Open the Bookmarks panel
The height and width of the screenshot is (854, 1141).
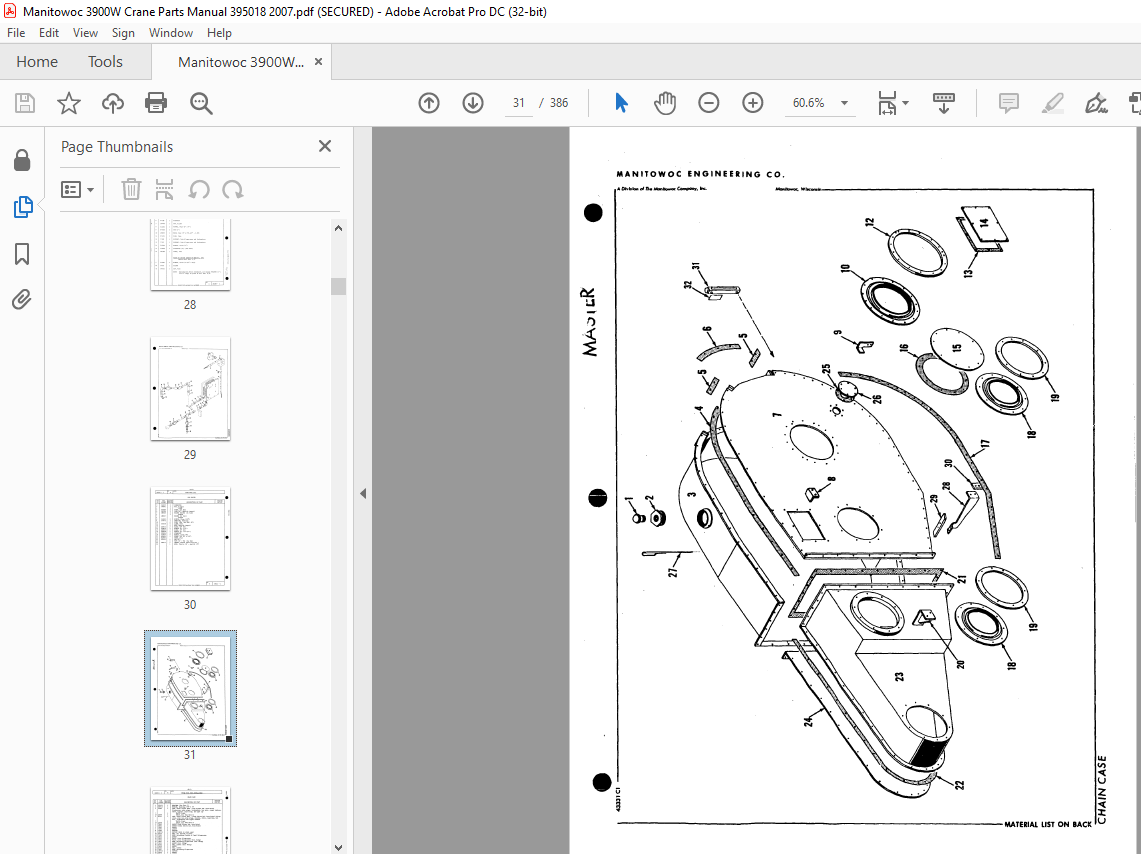(x=22, y=254)
